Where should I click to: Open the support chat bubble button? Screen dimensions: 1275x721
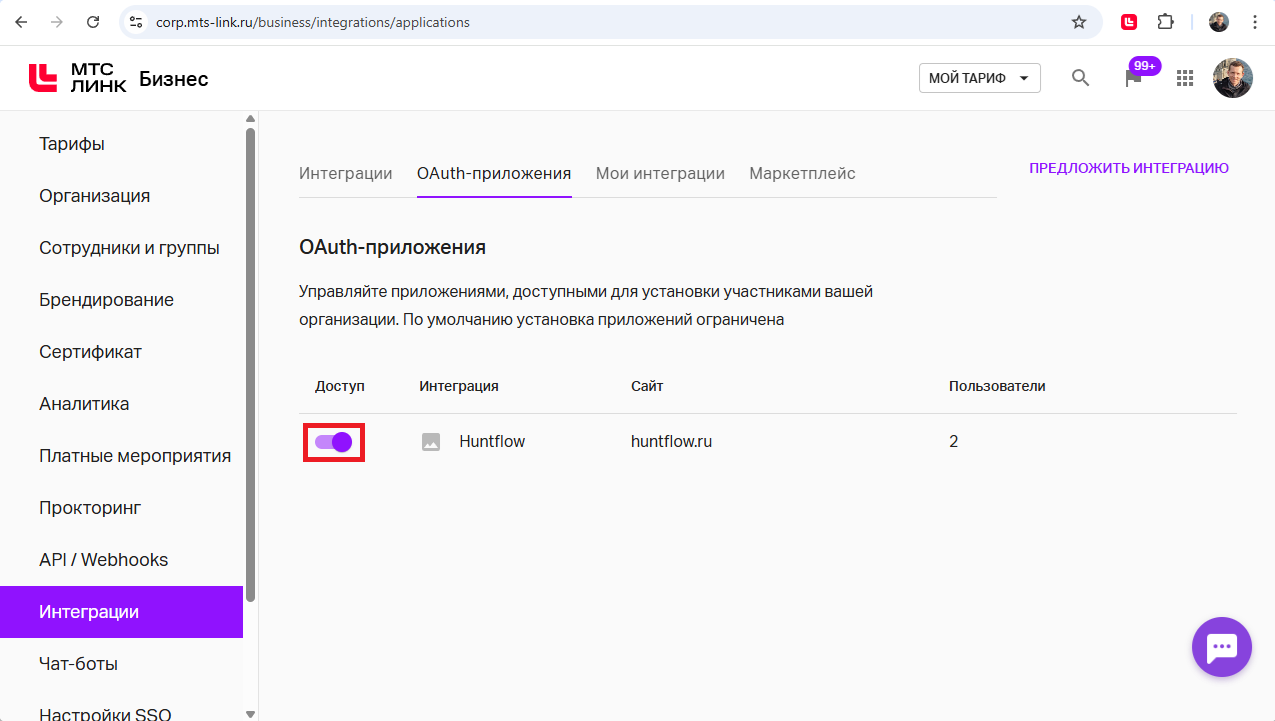(1222, 647)
